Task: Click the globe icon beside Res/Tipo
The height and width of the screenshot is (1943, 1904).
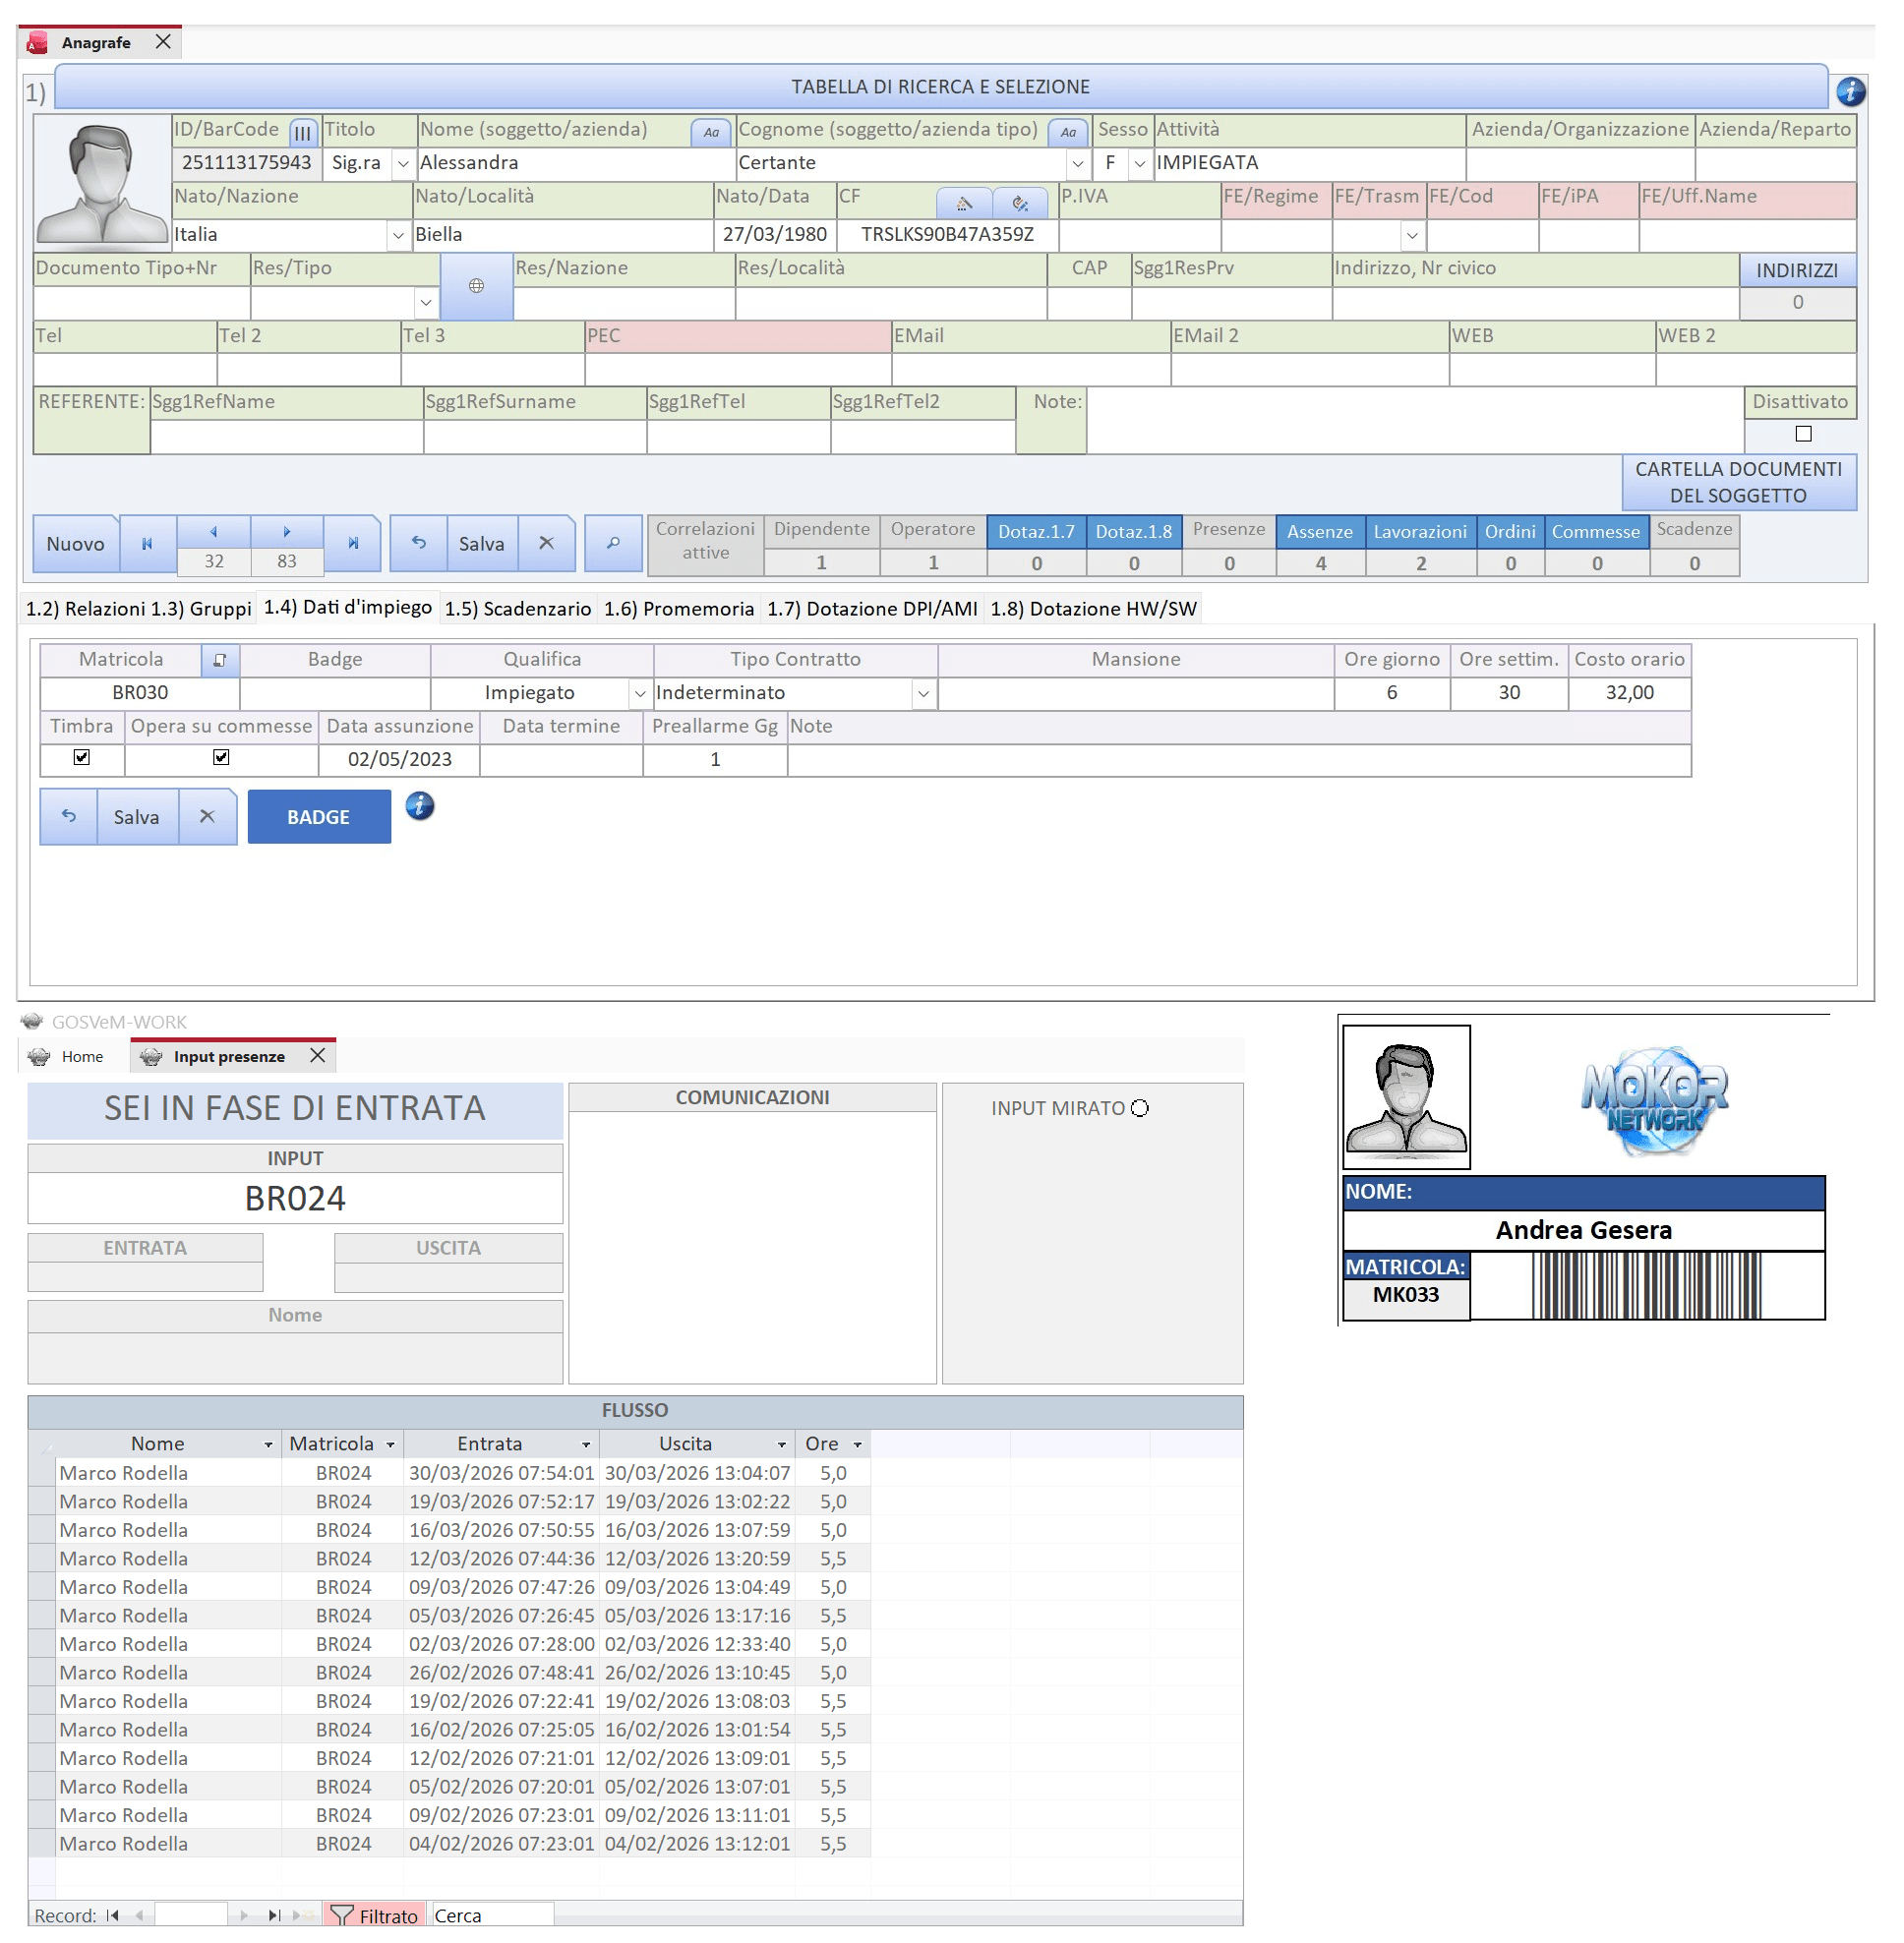Action: pyautogui.click(x=476, y=286)
